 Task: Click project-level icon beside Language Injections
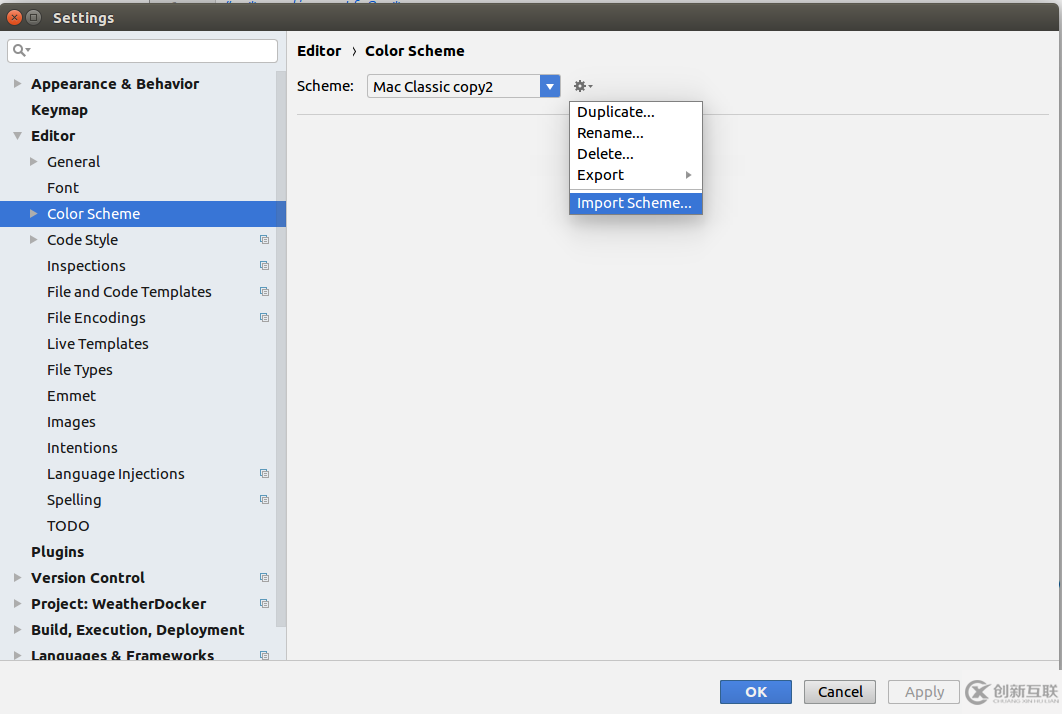pyautogui.click(x=264, y=474)
